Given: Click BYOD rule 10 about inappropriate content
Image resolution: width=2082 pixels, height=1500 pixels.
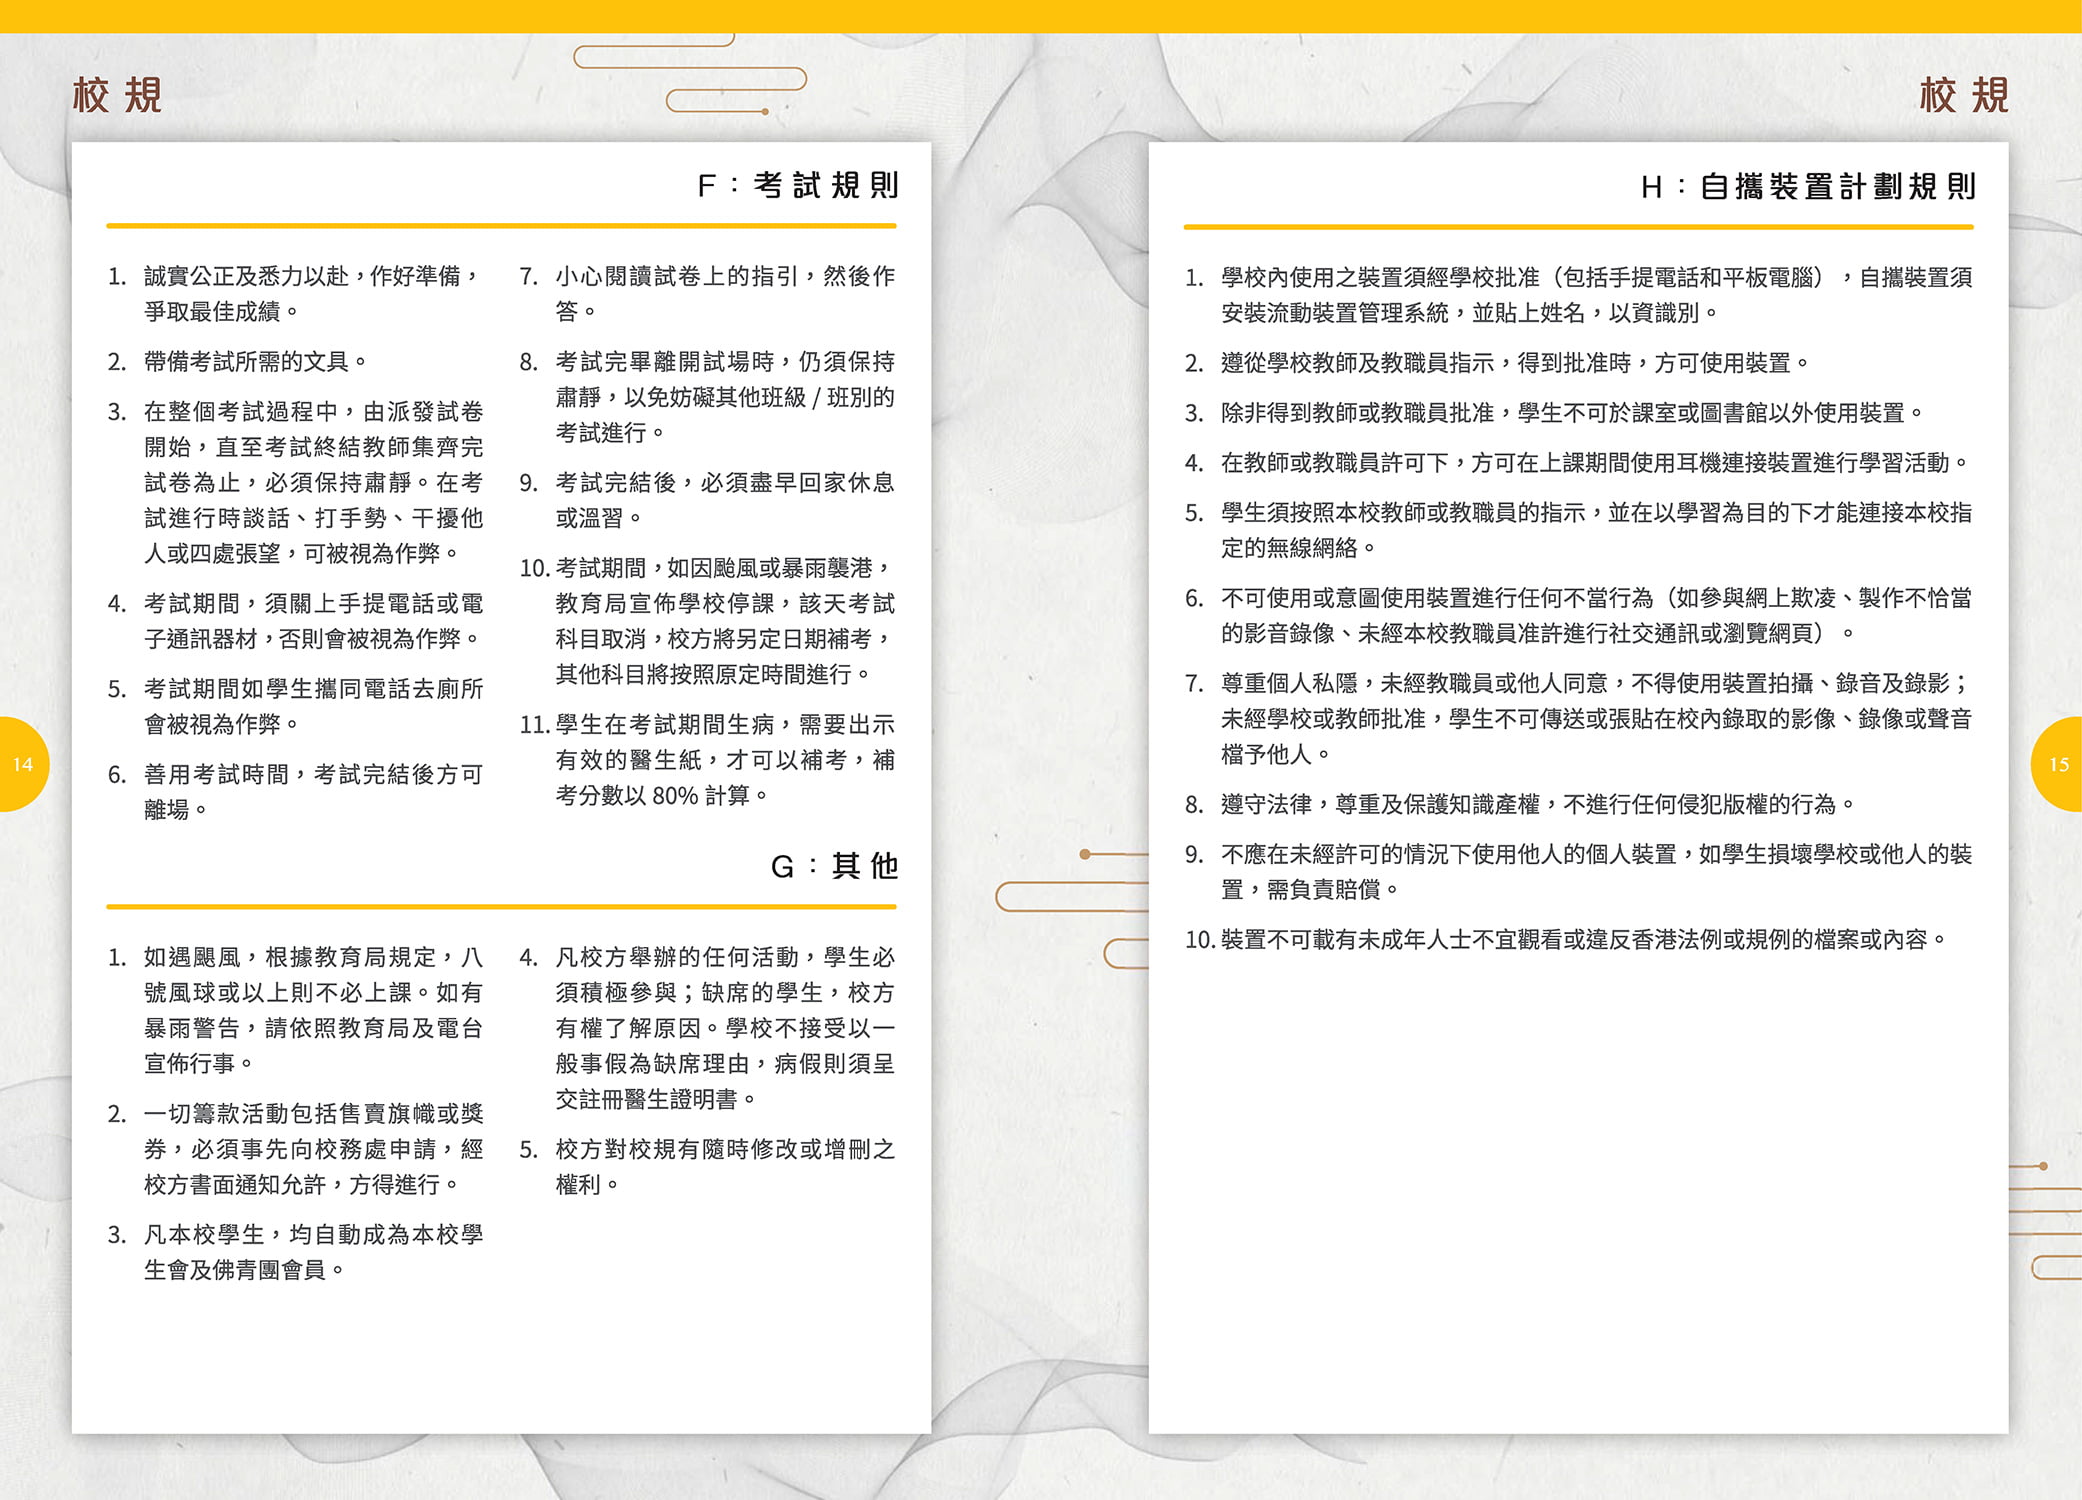Looking at the screenshot, I should [x=1584, y=940].
